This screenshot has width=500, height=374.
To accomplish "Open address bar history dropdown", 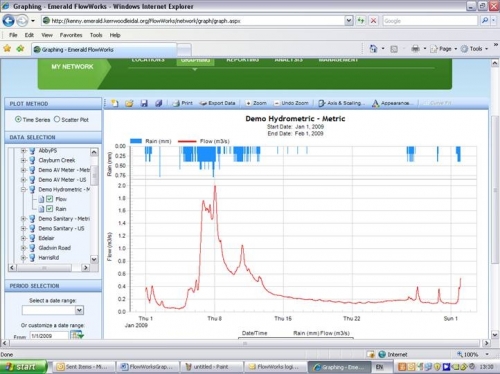I will [x=349, y=21].
